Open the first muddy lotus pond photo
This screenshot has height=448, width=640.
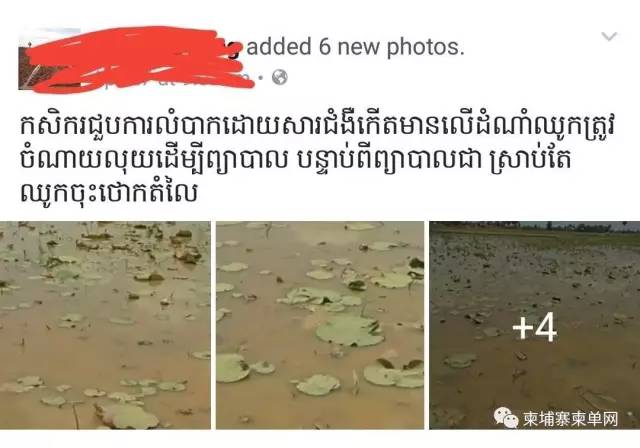(x=105, y=325)
